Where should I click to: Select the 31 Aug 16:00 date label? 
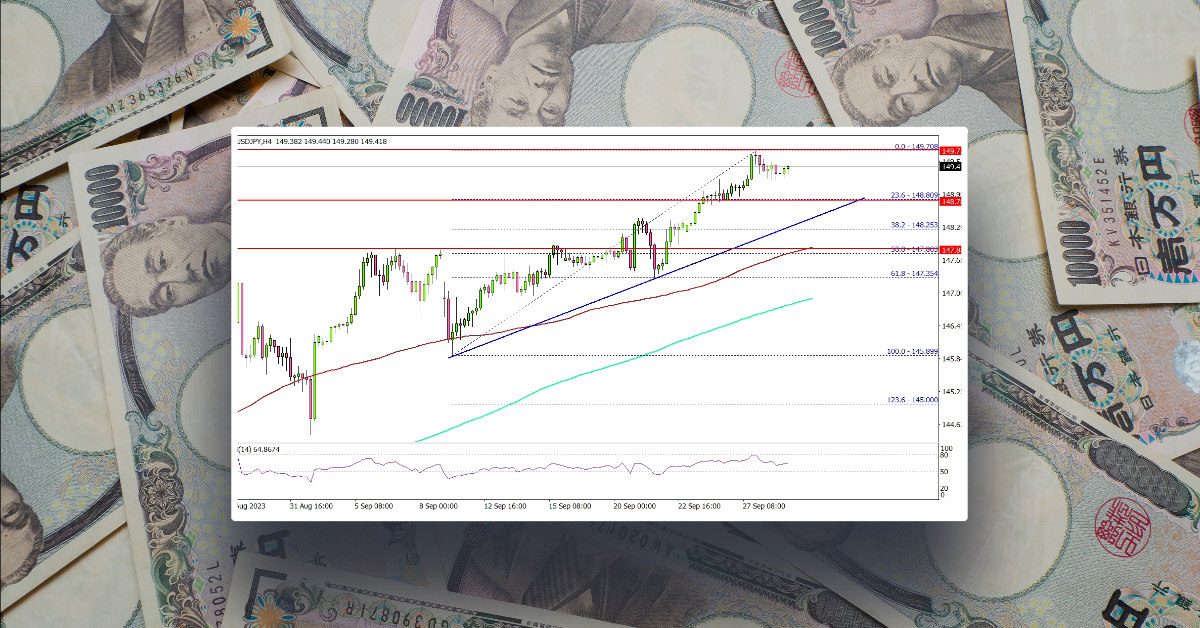311,506
